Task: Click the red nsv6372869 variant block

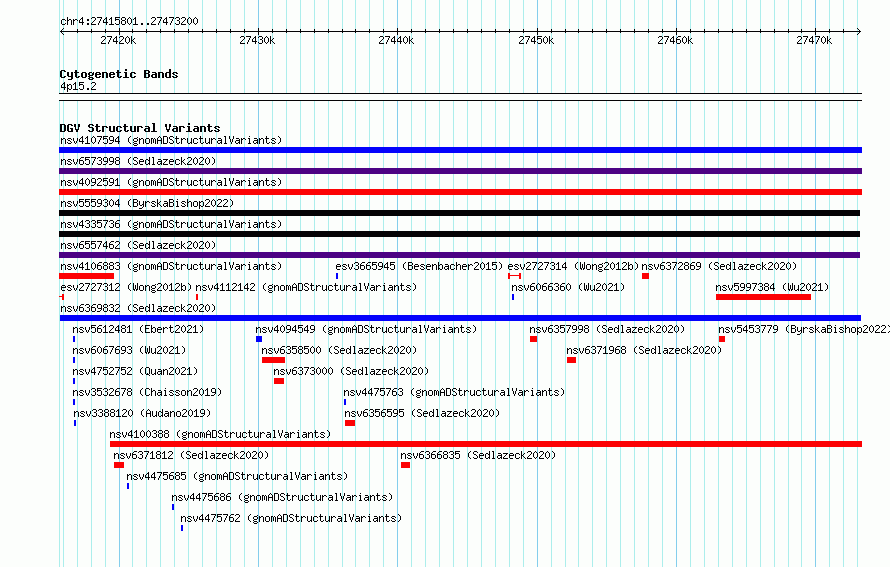Action: (645, 276)
